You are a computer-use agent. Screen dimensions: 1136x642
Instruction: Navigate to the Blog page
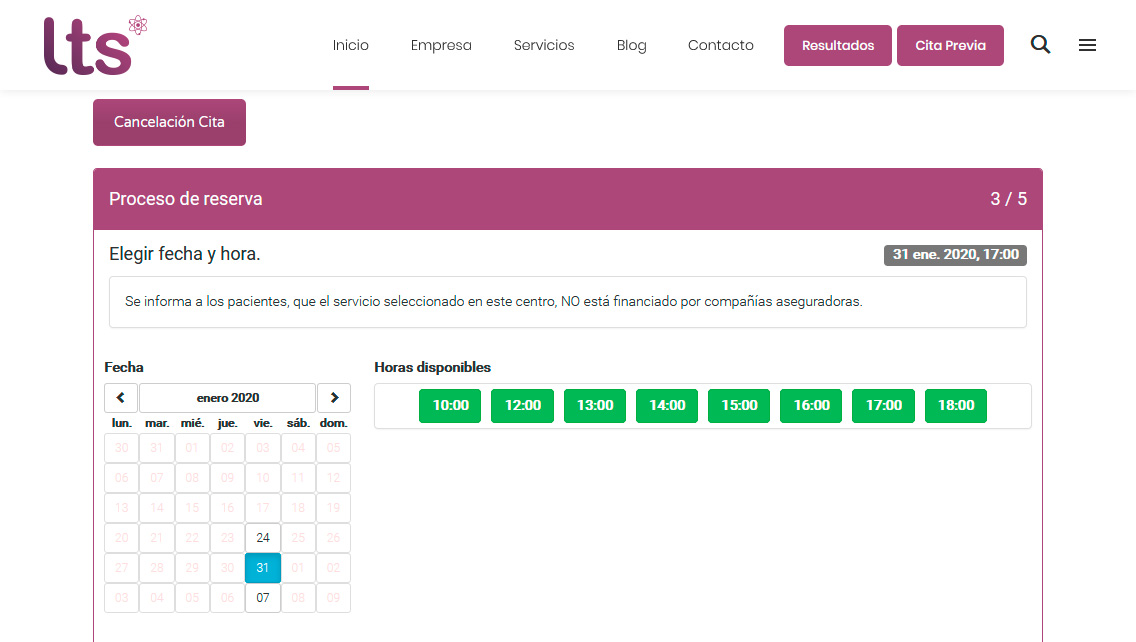pos(631,45)
